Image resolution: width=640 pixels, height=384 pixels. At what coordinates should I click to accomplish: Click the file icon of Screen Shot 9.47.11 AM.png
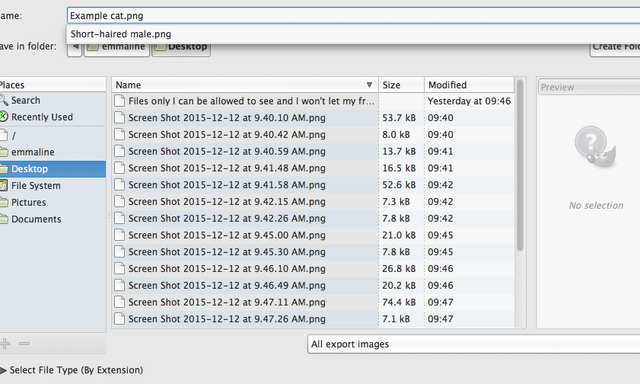119,302
